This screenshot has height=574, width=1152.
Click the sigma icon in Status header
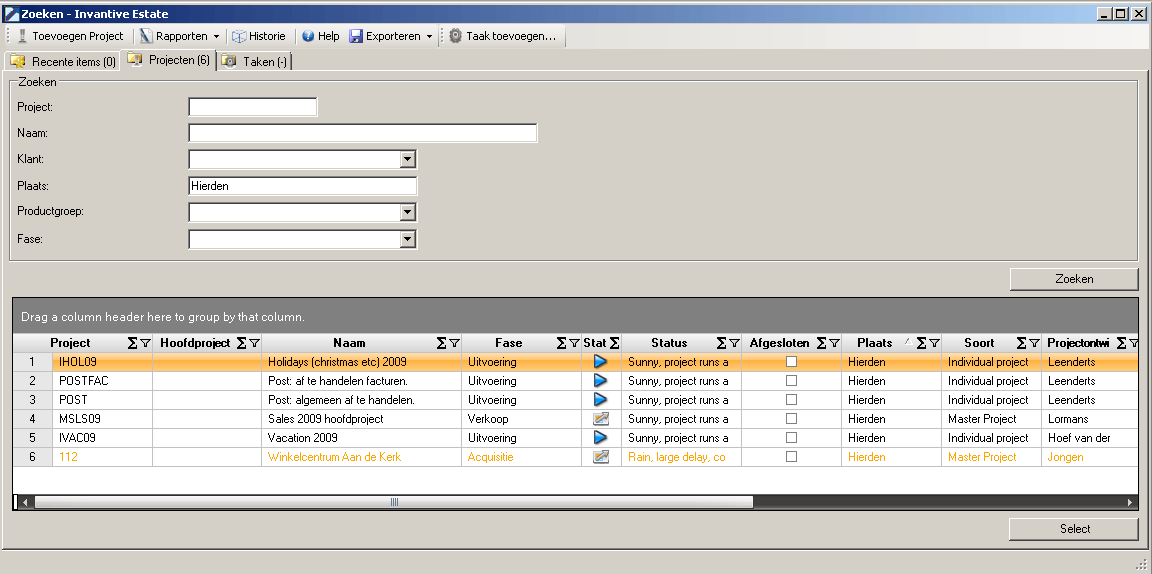(722, 343)
